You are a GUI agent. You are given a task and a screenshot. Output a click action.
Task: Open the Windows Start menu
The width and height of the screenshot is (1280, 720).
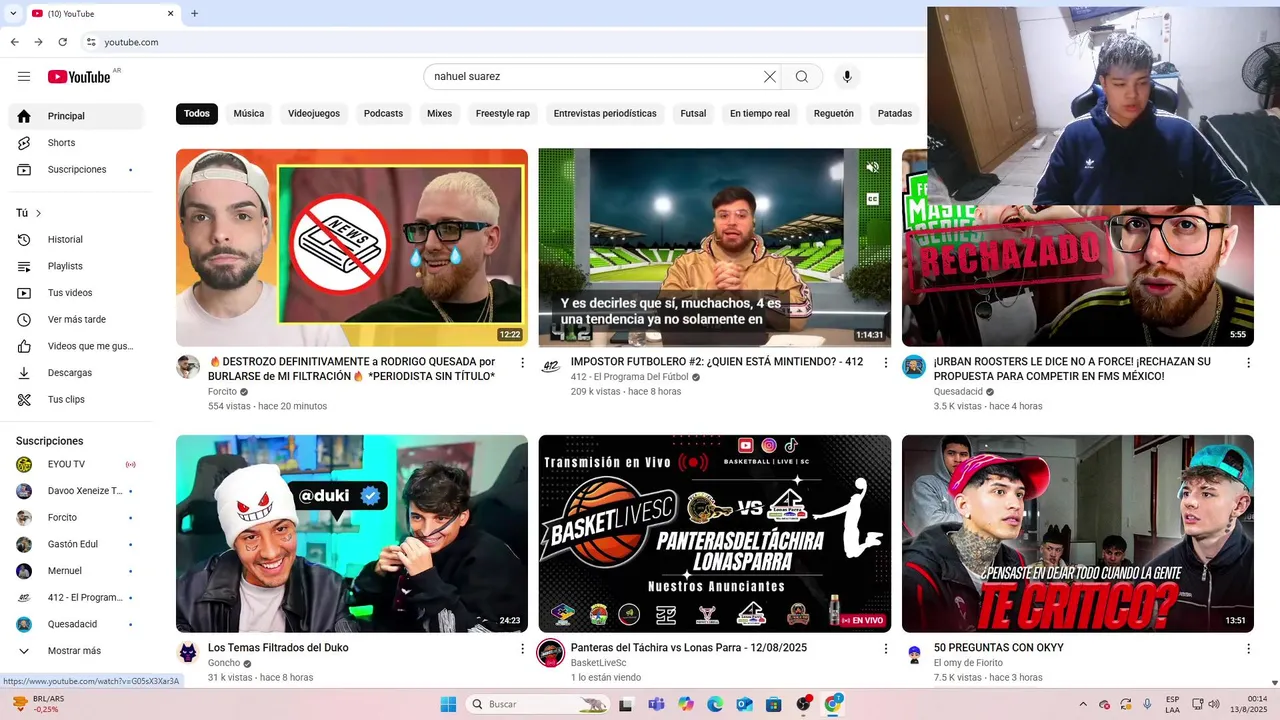pyautogui.click(x=447, y=704)
